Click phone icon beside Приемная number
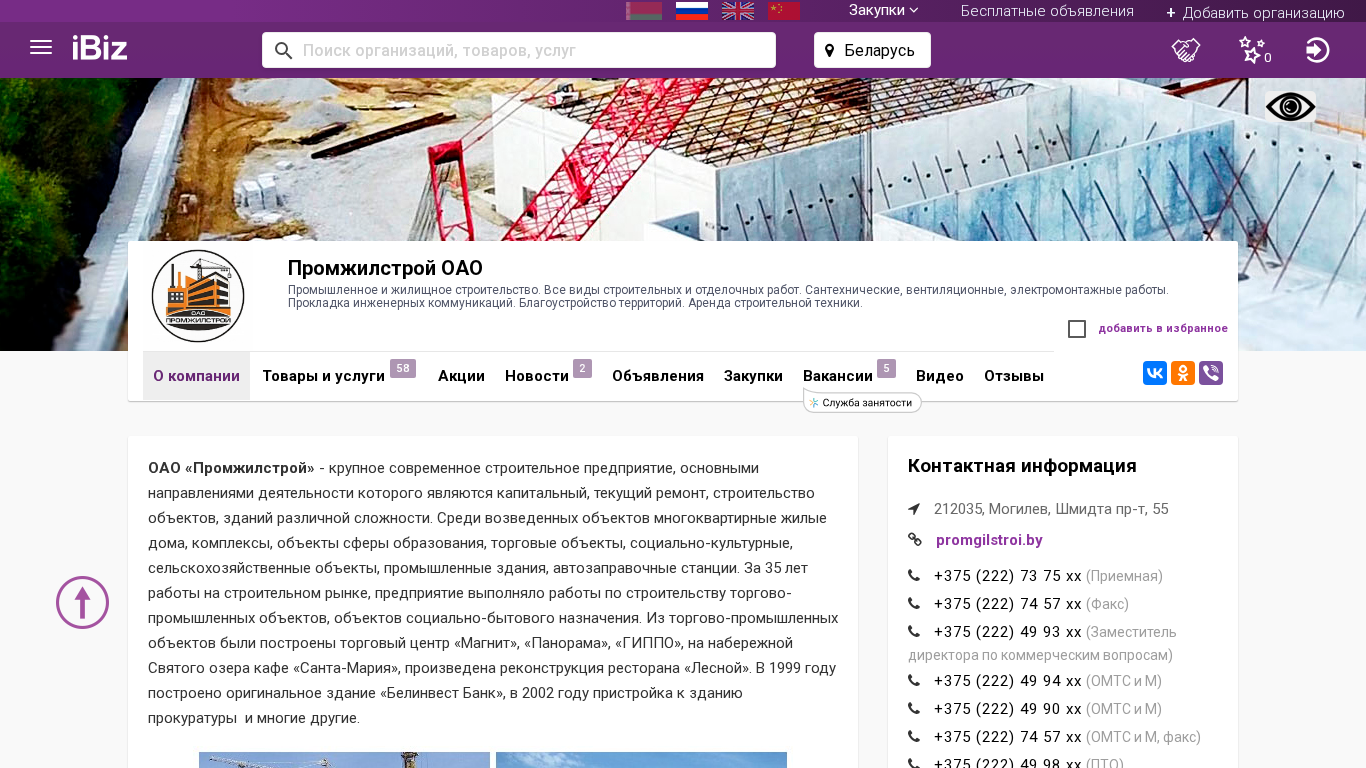 pyautogui.click(x=914, y=576)
